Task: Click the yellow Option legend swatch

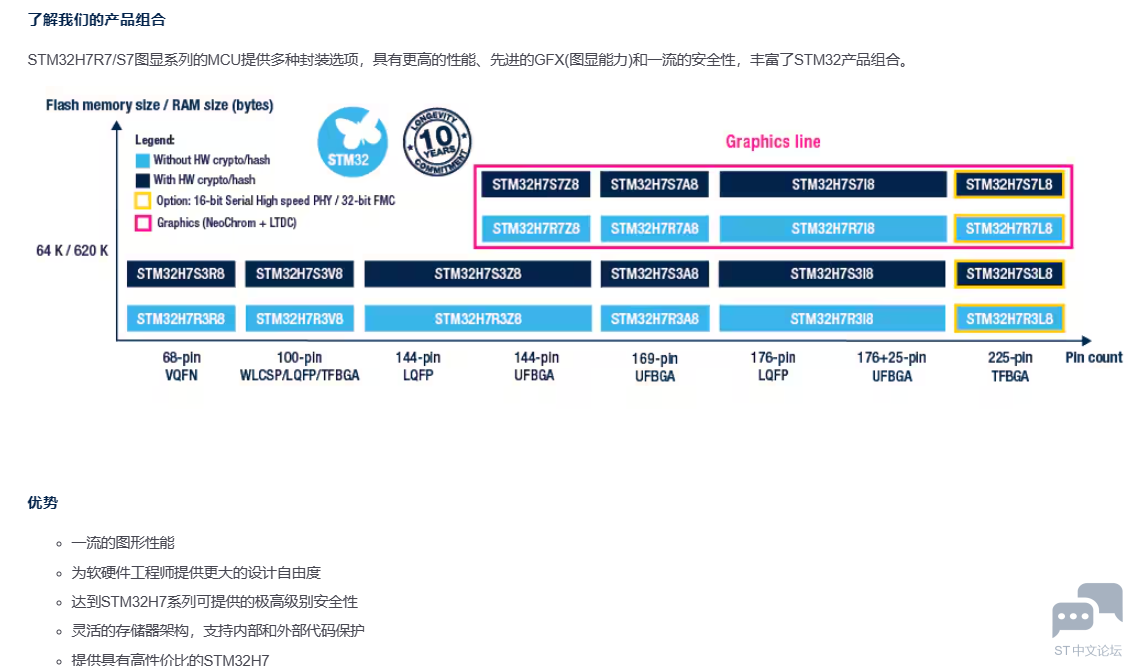Action: click(x=143, y=201)
